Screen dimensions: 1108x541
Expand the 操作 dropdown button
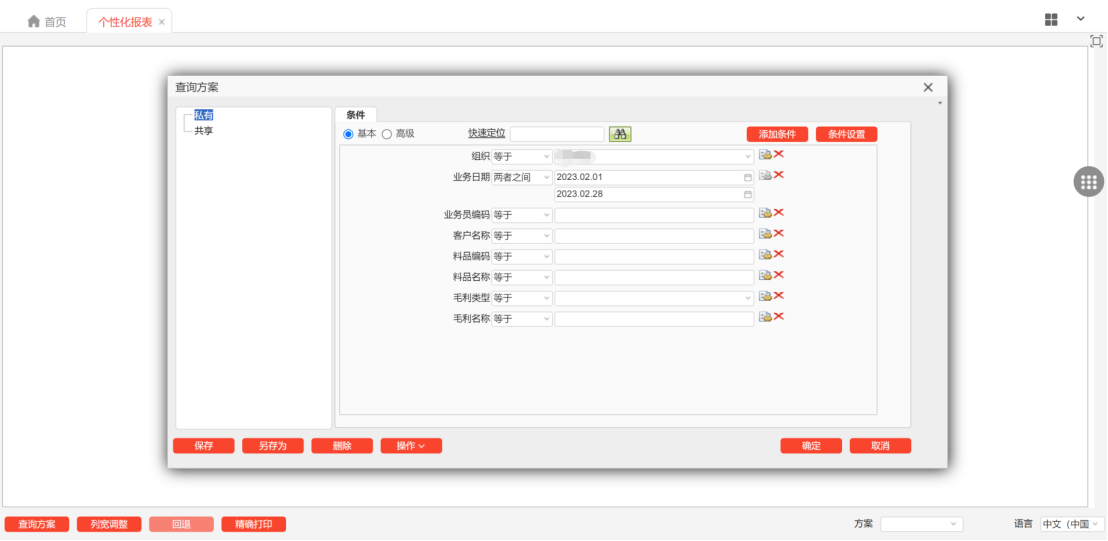(411, 446)
